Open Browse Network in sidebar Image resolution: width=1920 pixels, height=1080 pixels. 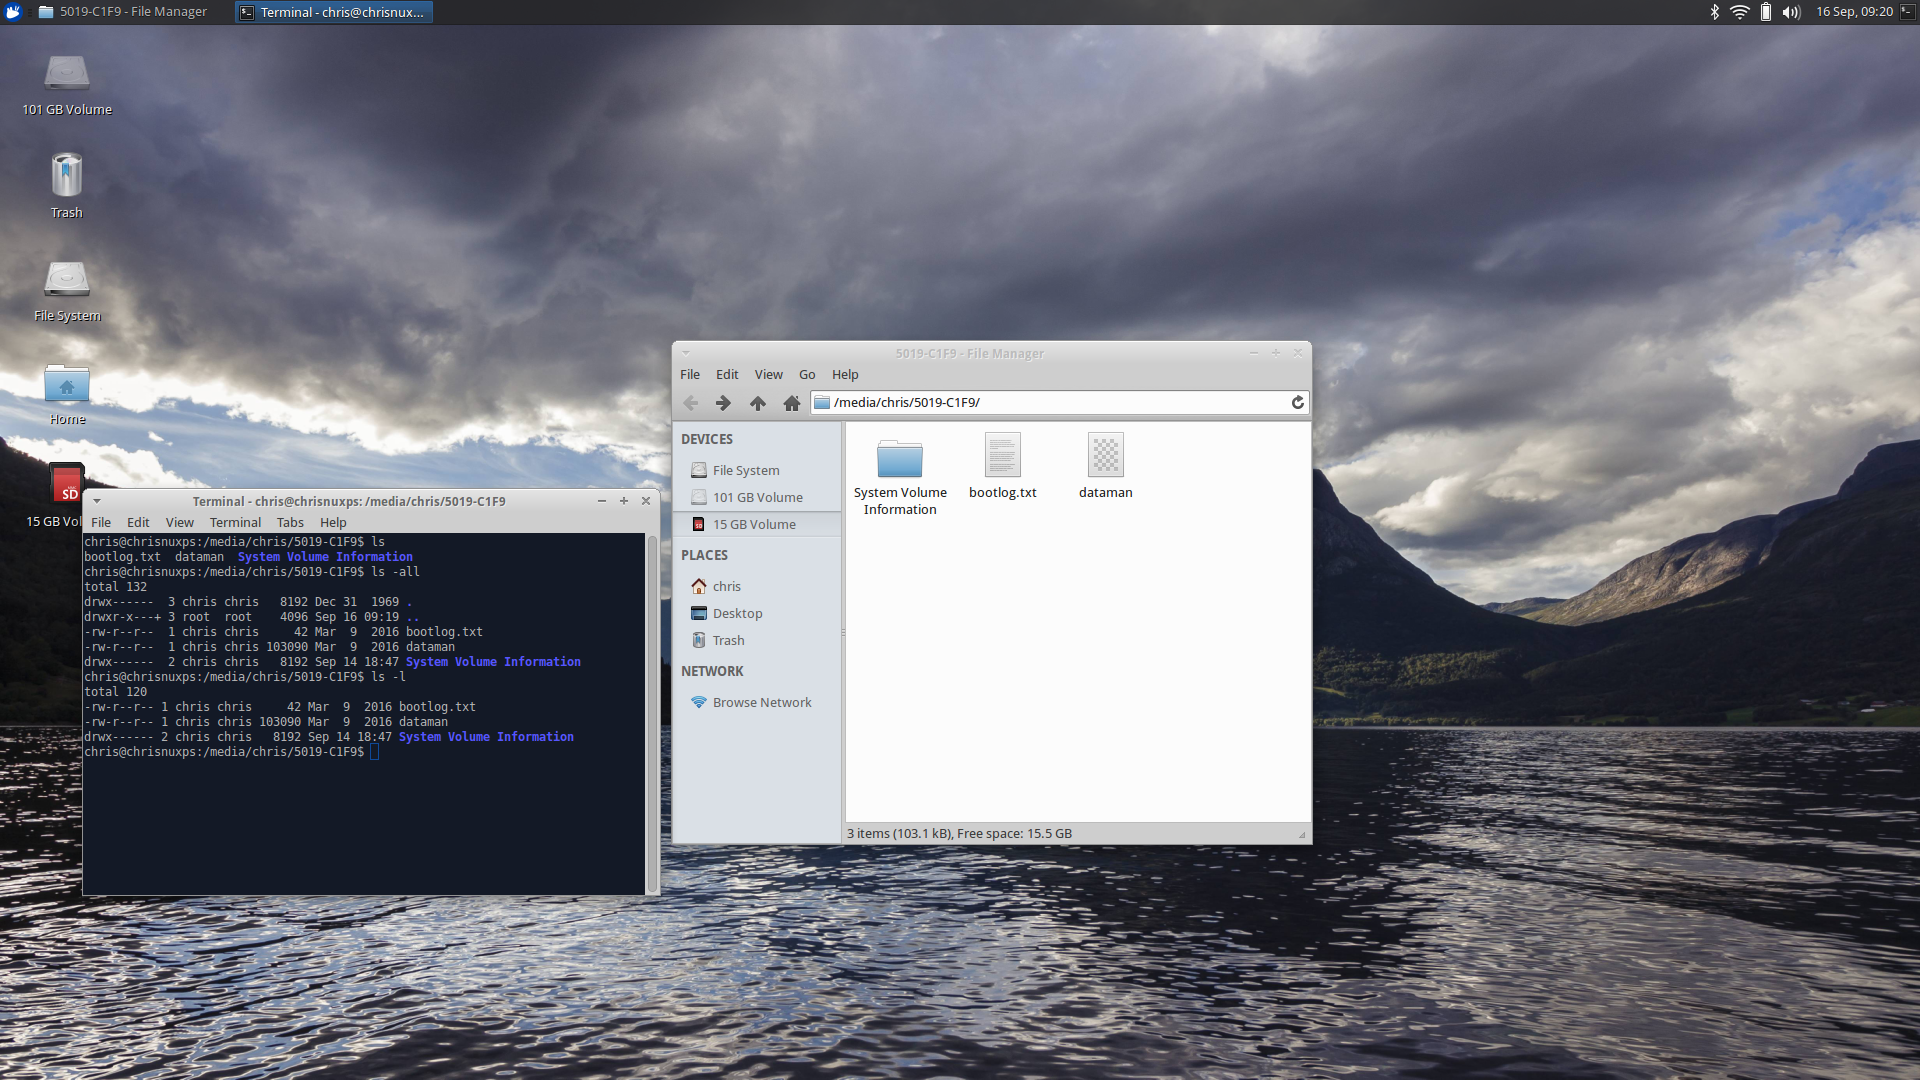(761, 702)
